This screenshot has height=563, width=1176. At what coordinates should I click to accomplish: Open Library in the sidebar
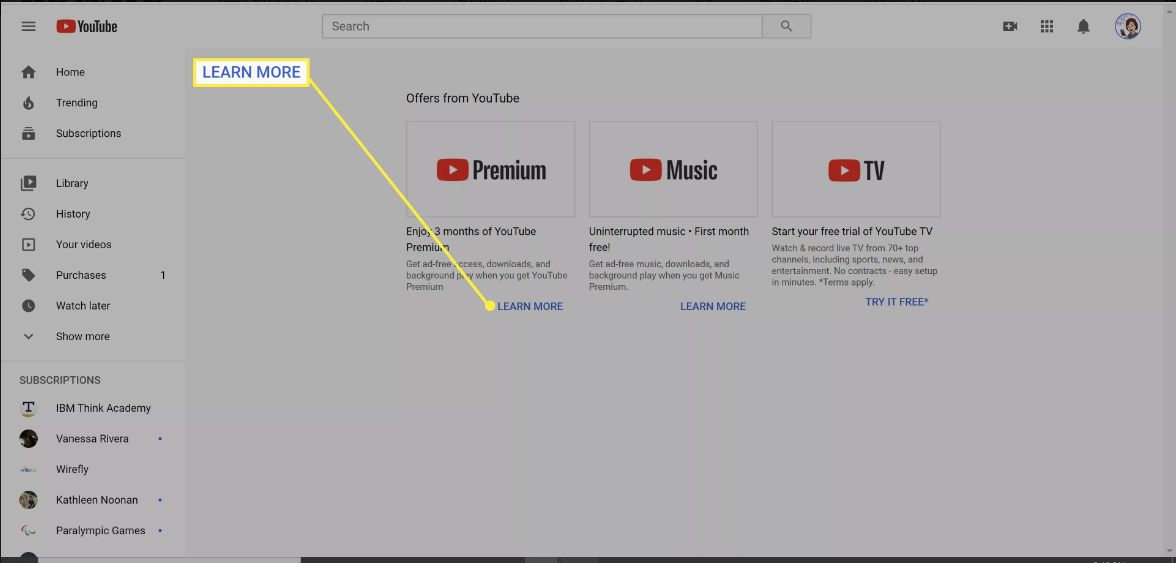click(72, 184)
